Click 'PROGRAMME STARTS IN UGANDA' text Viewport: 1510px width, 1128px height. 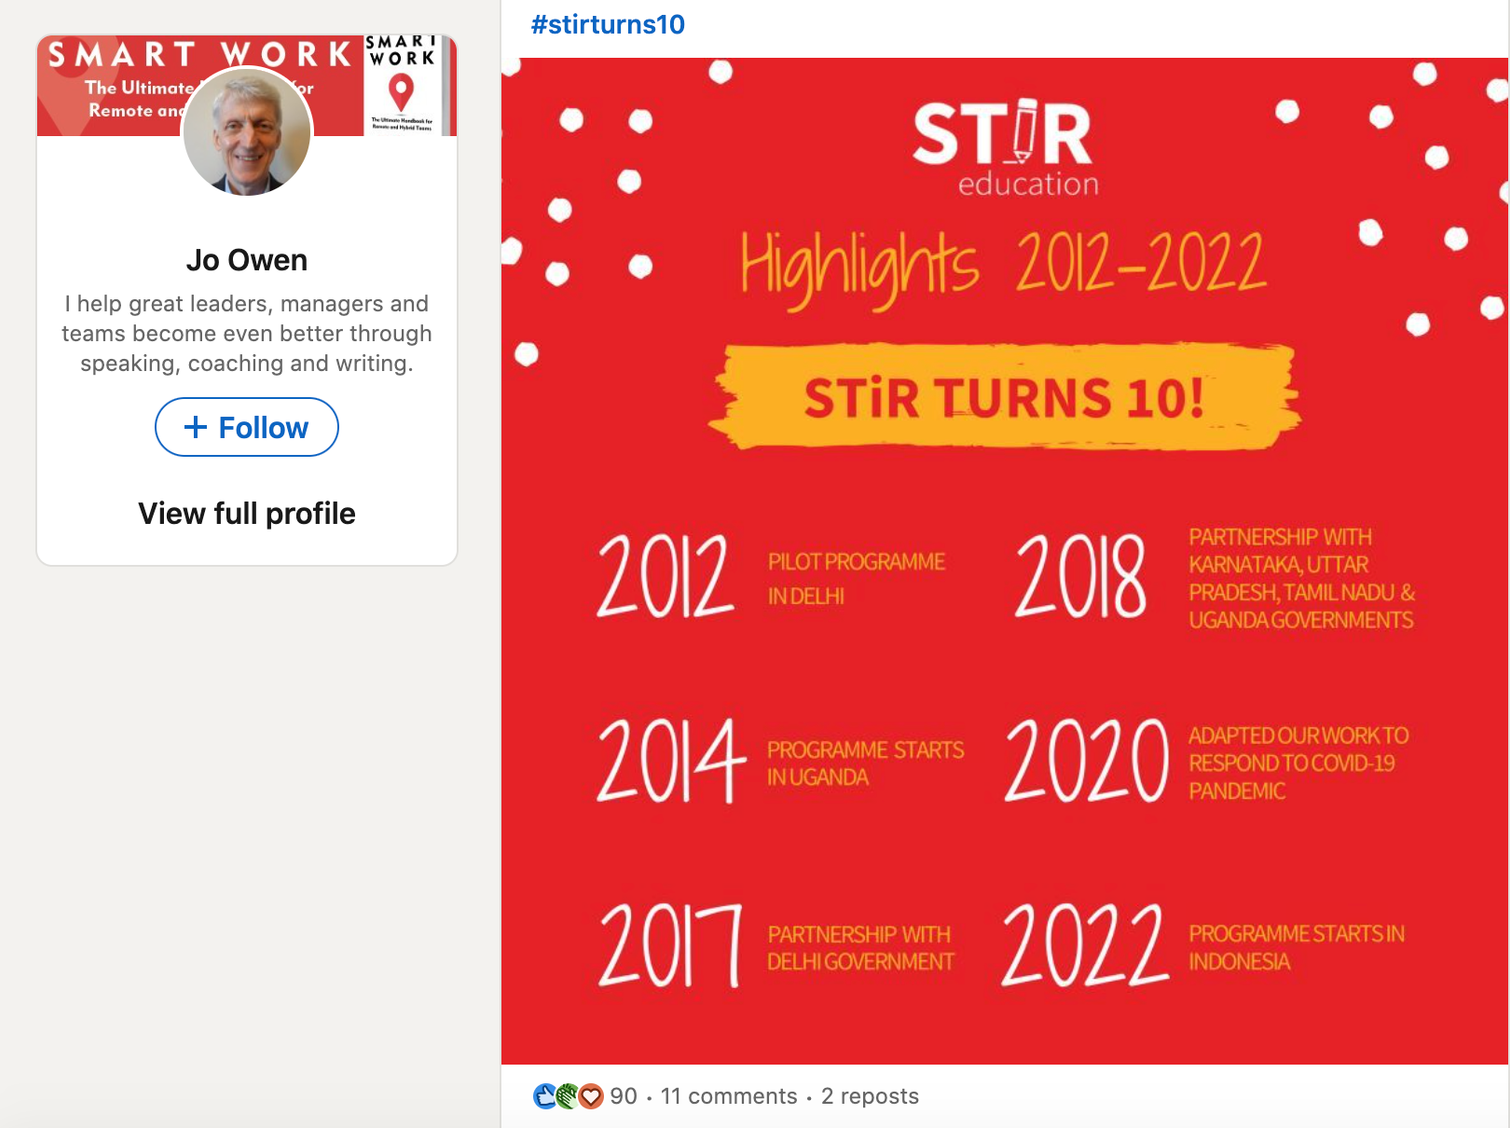(x=865, y=763)
